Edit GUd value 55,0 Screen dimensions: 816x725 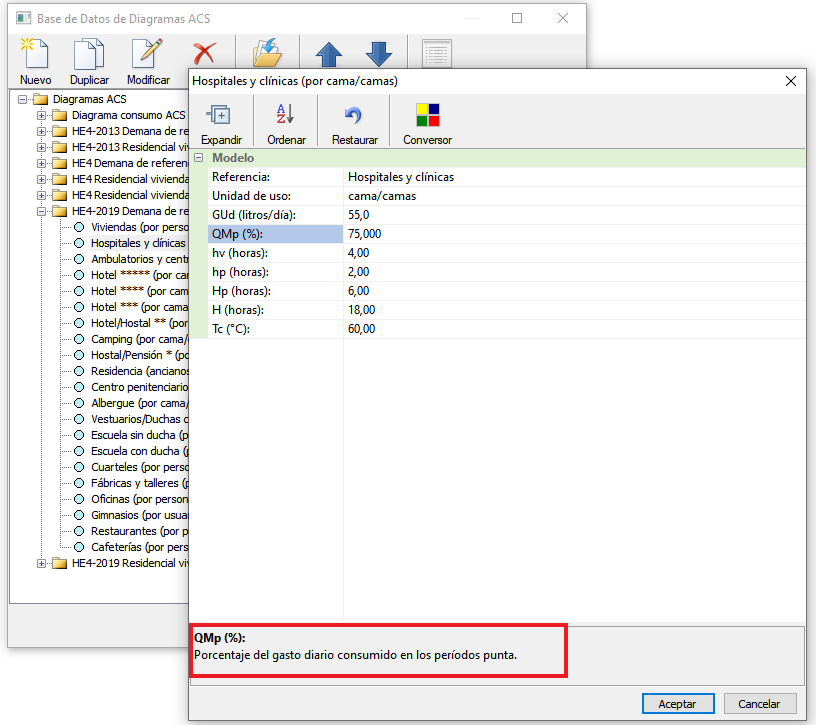574,215
